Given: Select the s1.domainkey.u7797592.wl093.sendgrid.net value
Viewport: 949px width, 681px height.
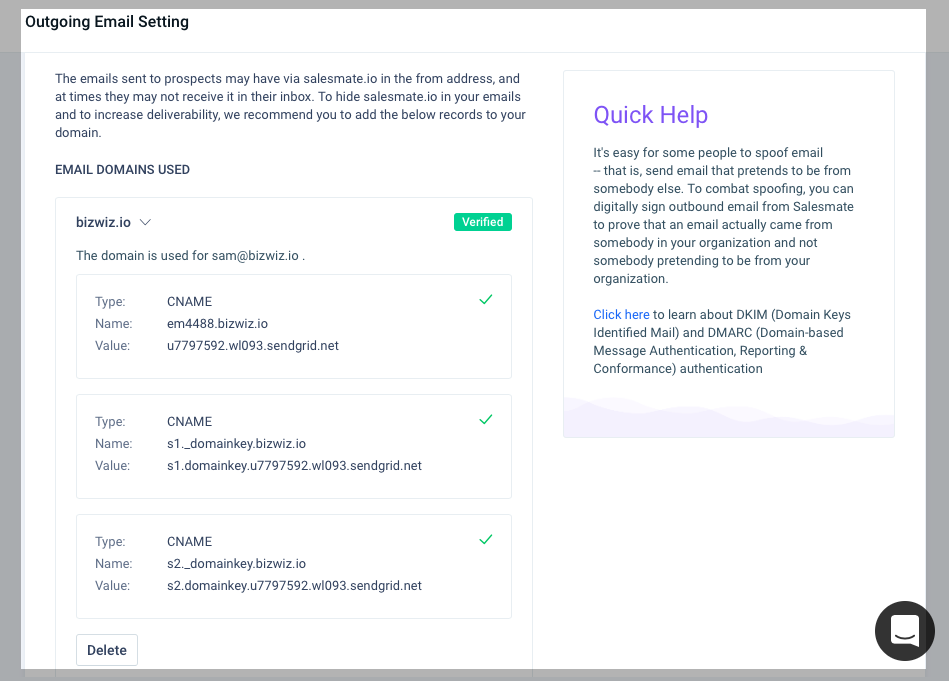Looking at the screenshot, I should coord(294,466).
